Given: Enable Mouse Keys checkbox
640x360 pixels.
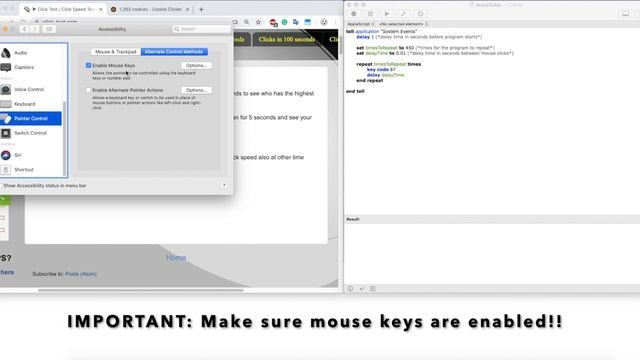Looking at the screenshot, I should pos(88,65).
